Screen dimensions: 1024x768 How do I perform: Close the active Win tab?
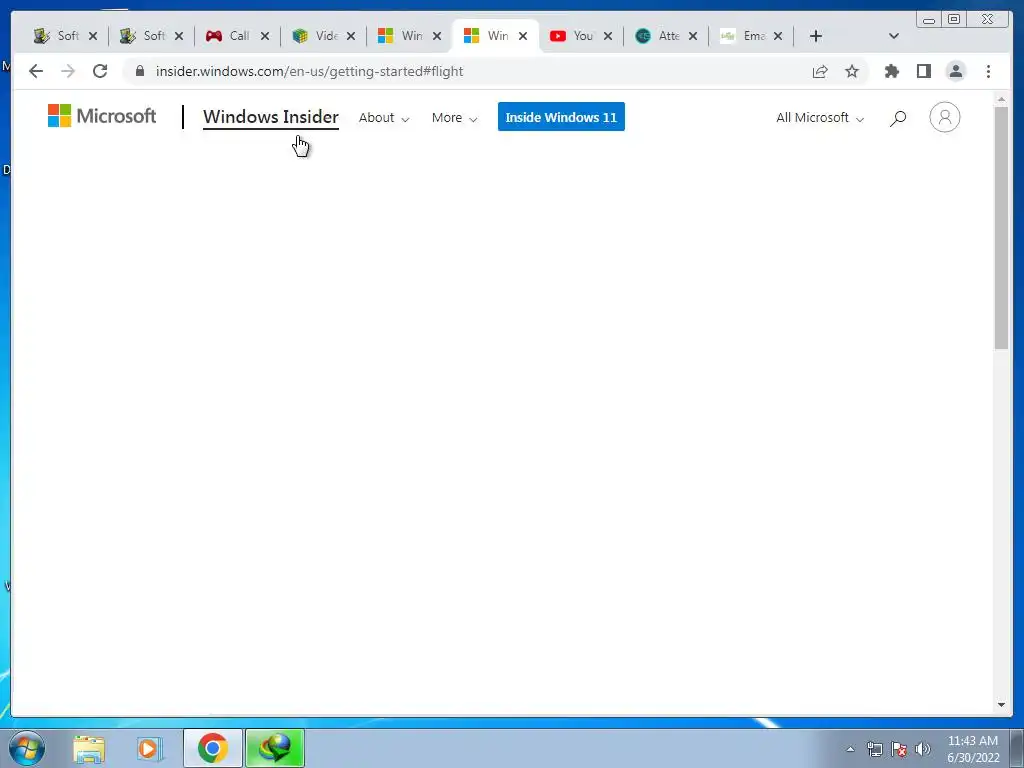(x=522, y=37)
